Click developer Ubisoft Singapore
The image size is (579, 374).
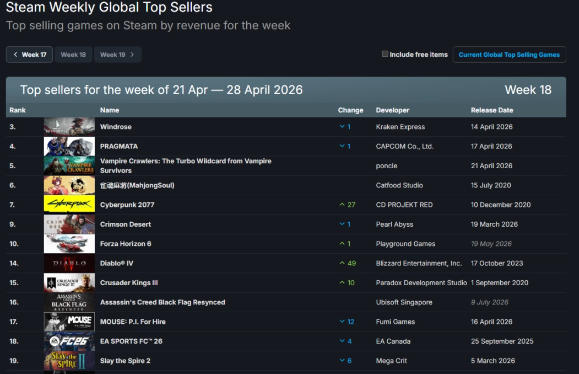pos(404,302)
